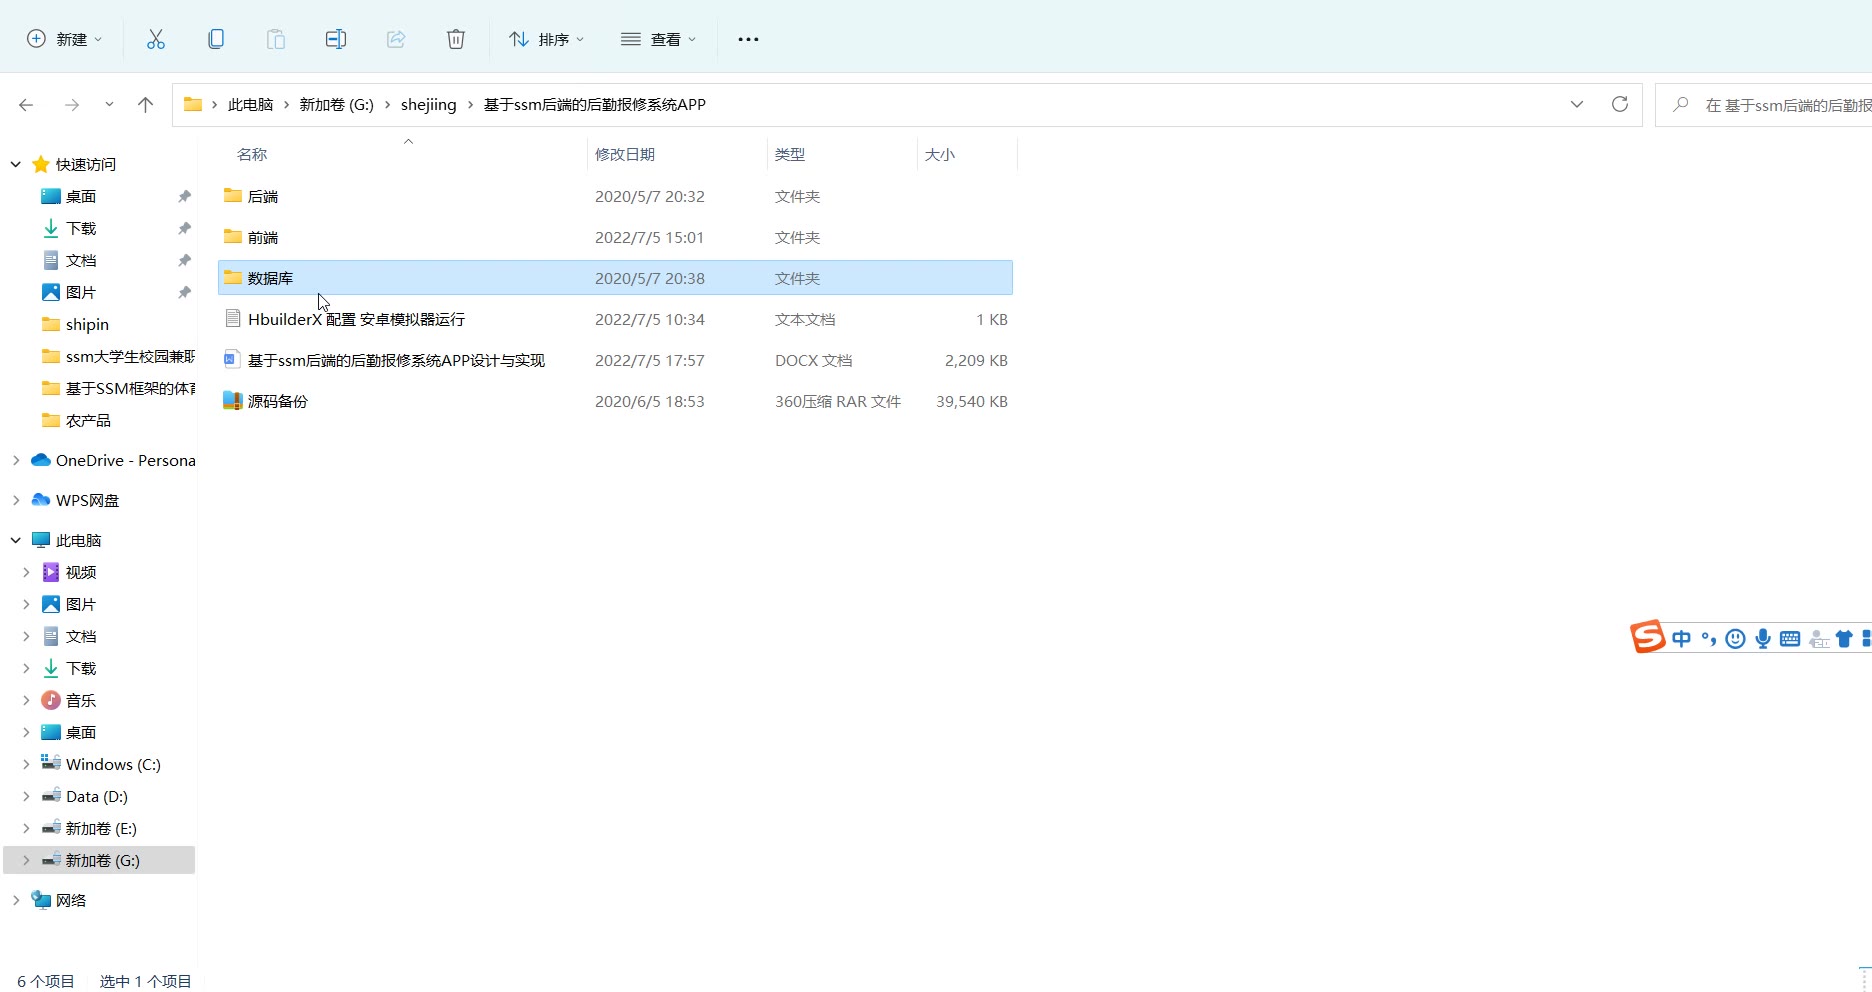Image resolution: width=1872 pixels, height=992 pixels.
Task: Open the 查看 view dropdown
Action: coord(658,39)
